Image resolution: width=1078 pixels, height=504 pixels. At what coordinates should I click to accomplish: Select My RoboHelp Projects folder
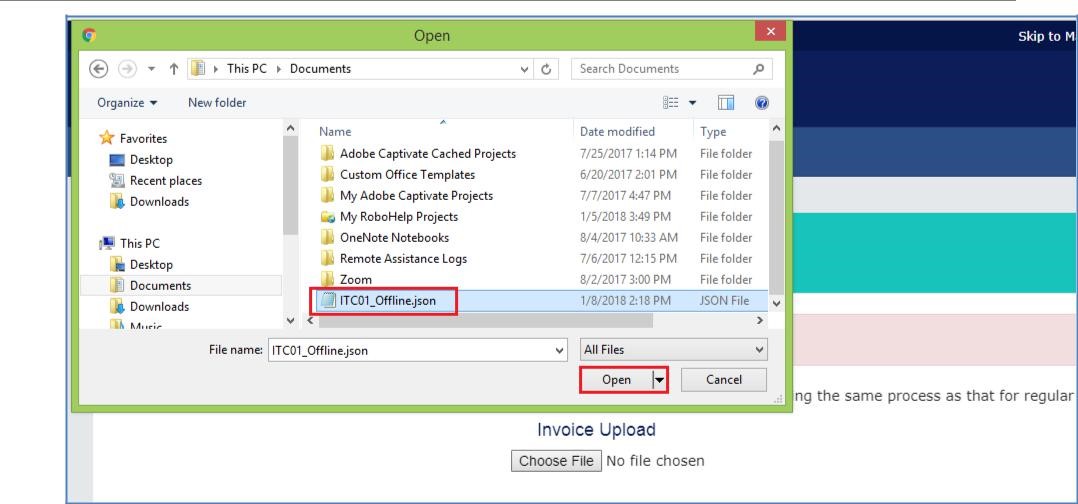point(399,217)
